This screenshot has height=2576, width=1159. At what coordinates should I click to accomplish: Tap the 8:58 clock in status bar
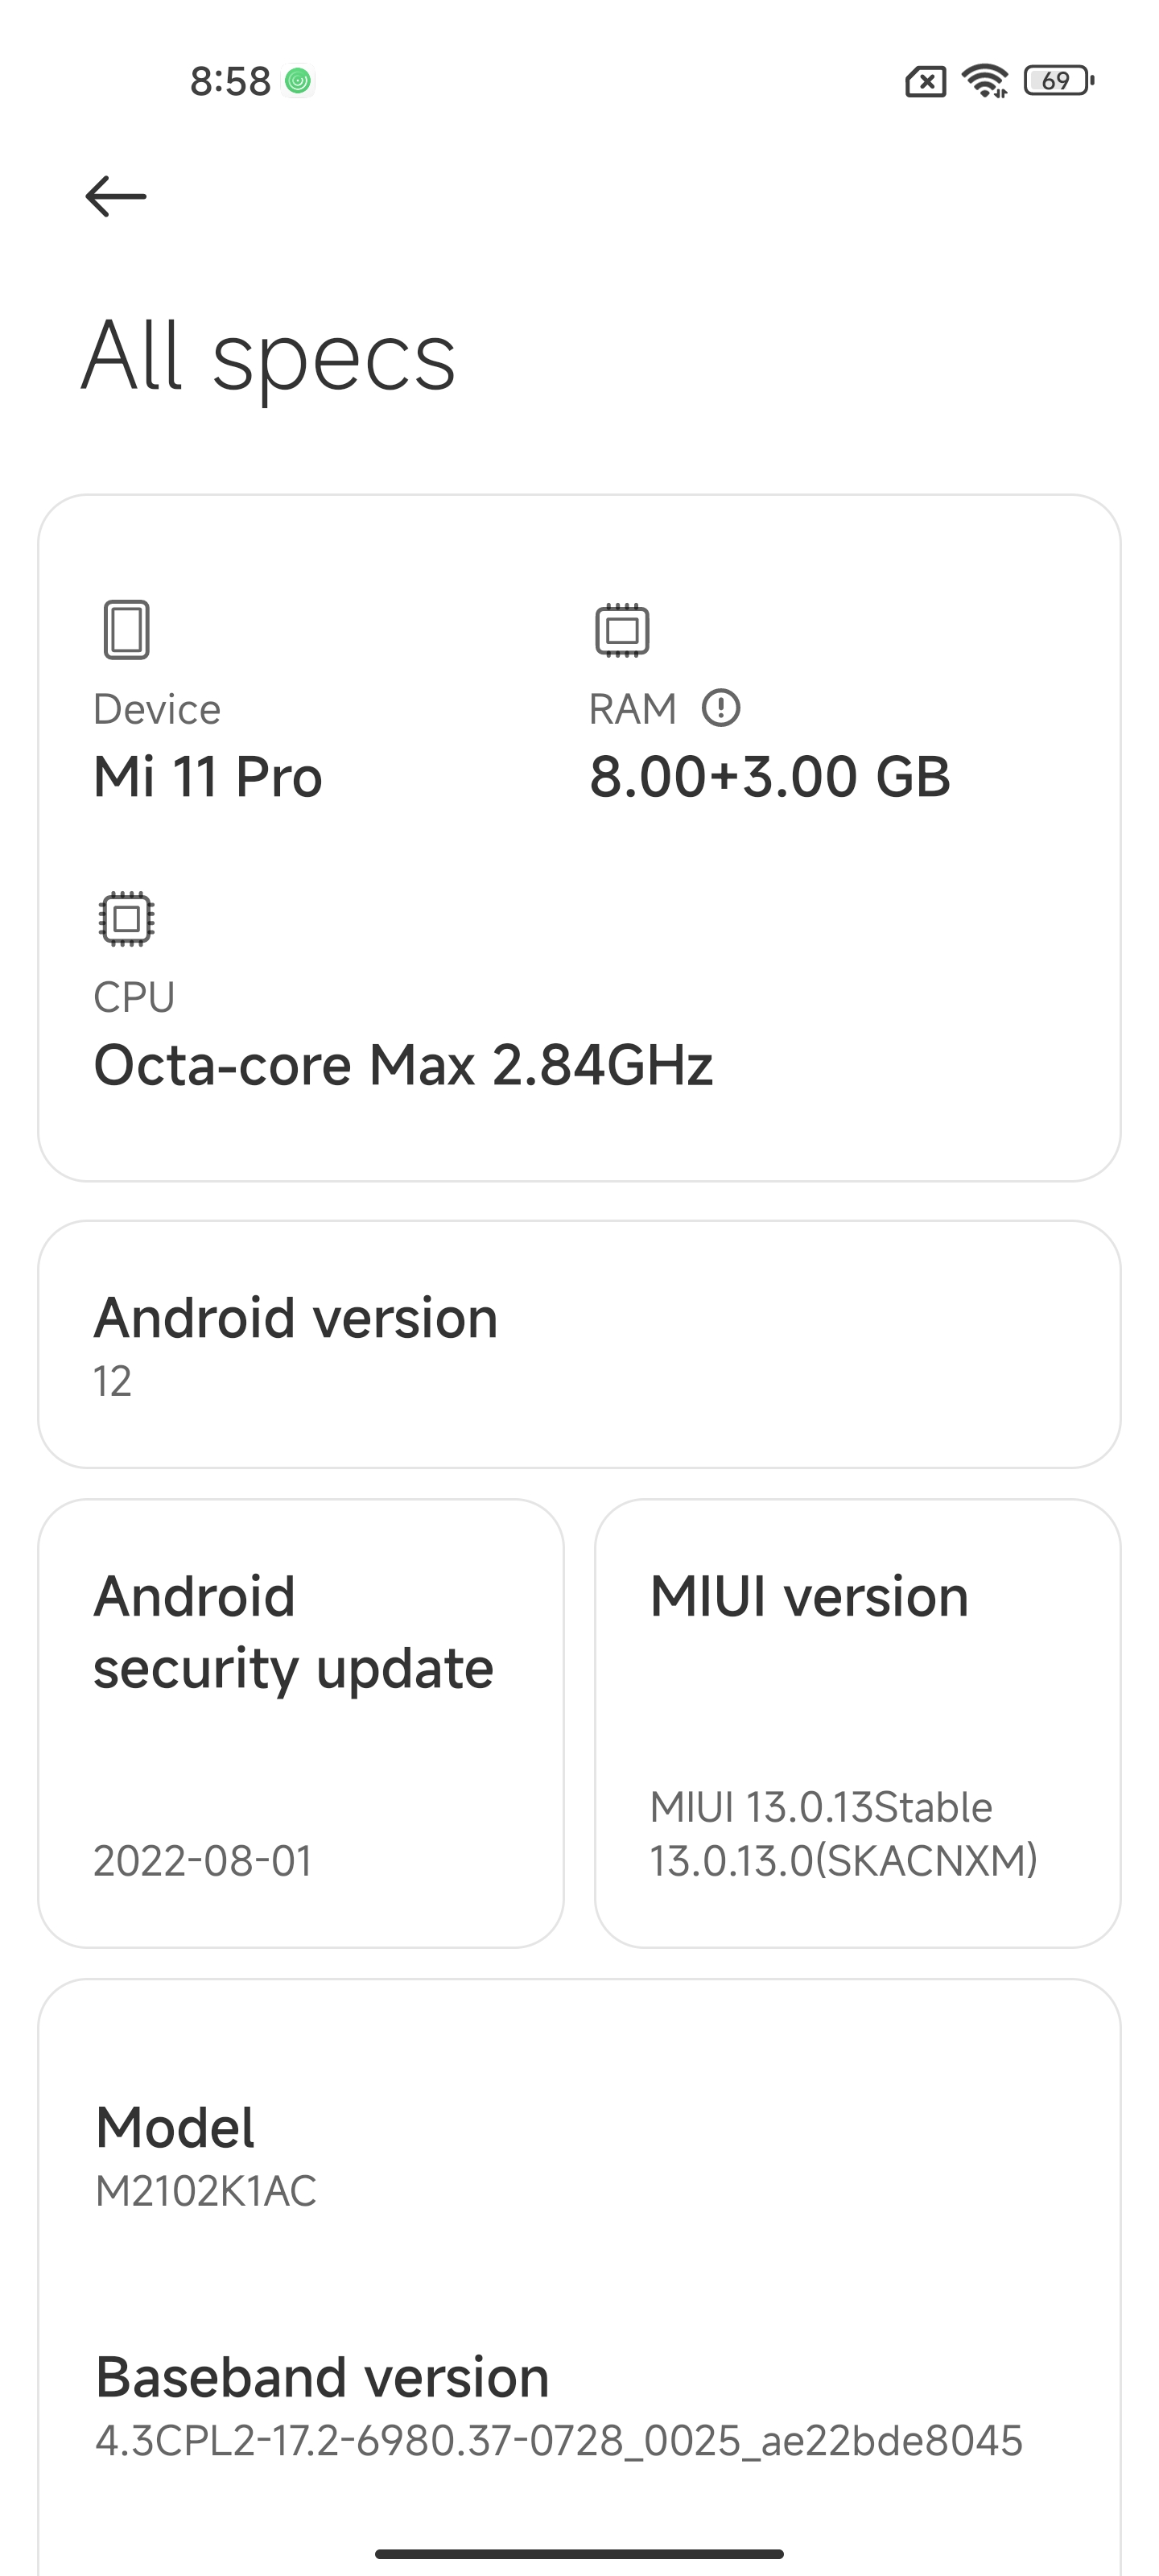(230, 81)
